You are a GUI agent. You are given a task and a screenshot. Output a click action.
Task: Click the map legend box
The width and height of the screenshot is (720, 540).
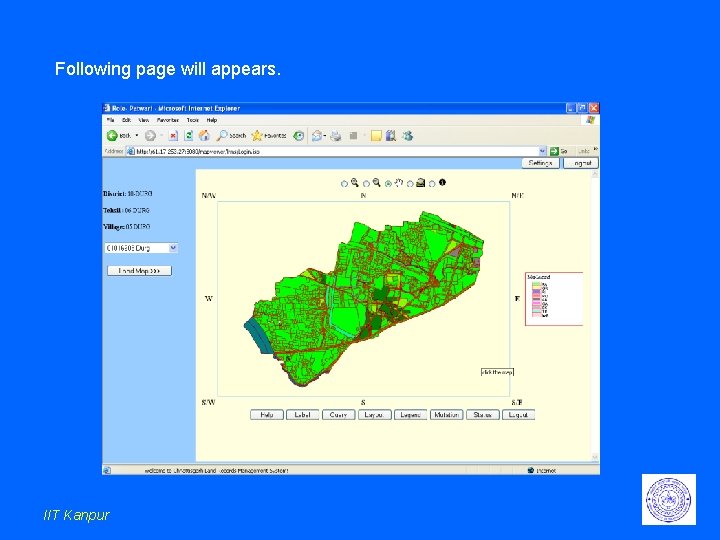(554, 299)
